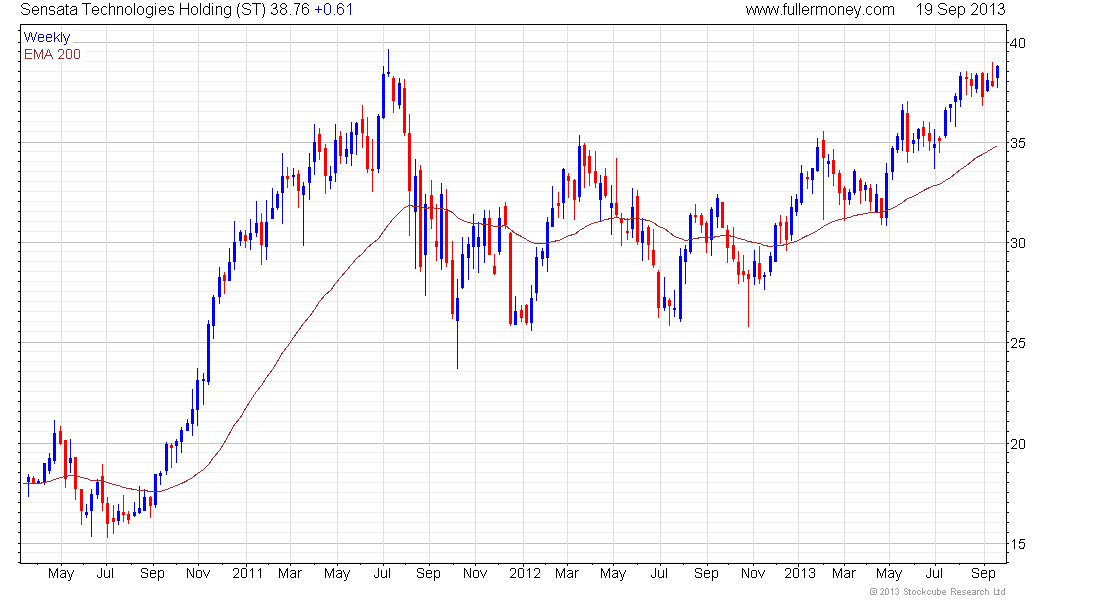Select the 'Weekly' legend label
Viewport: 1100px width, 600px height.
(47, 37)
